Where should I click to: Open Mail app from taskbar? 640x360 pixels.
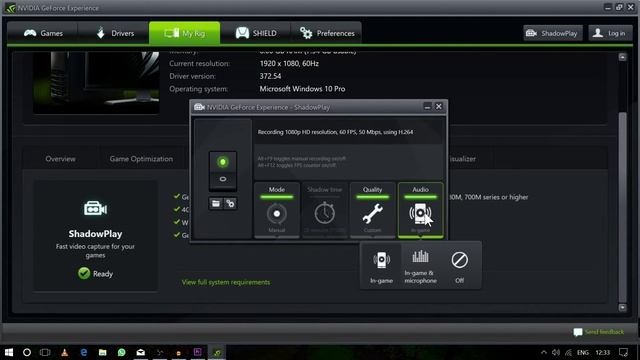click(140, 352)
